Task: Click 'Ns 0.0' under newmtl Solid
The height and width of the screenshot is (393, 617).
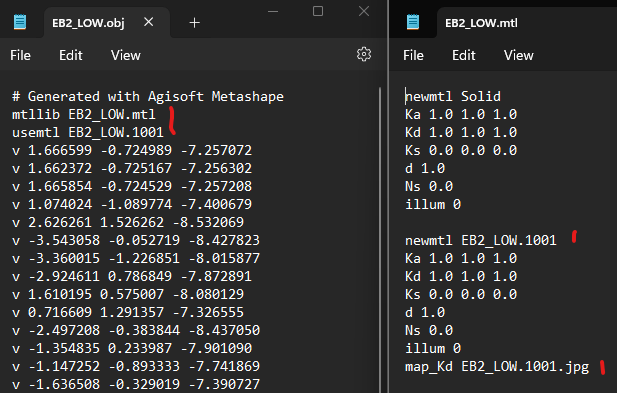Action: 429,186
